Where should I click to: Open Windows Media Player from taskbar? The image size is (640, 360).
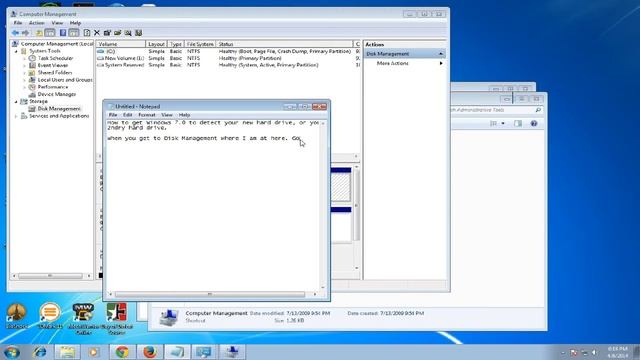coord(93,352)
